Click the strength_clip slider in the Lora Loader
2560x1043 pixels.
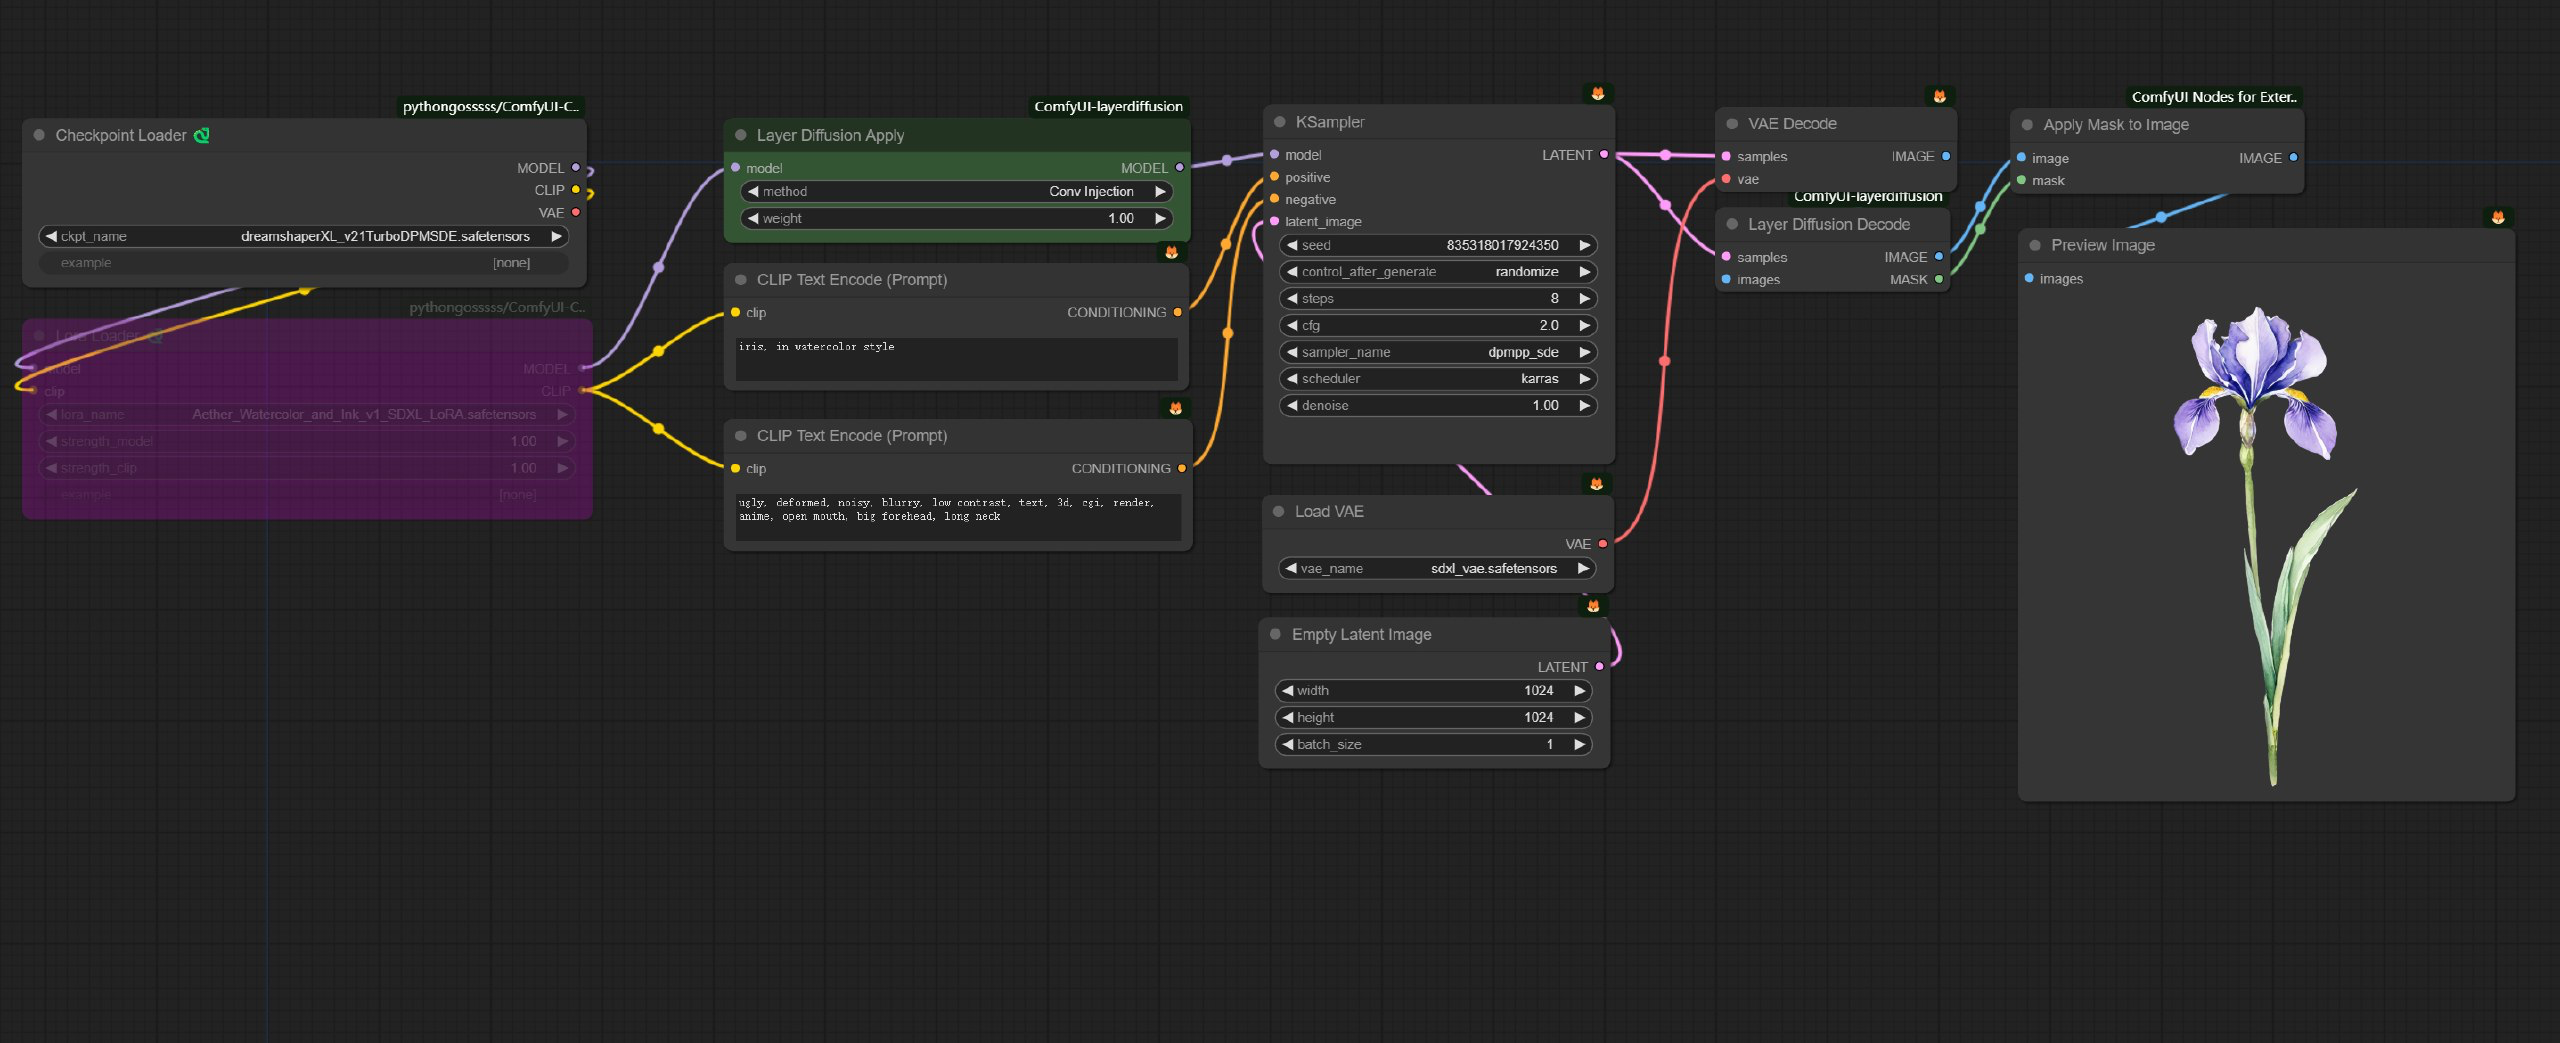click(x=307, y=468)
